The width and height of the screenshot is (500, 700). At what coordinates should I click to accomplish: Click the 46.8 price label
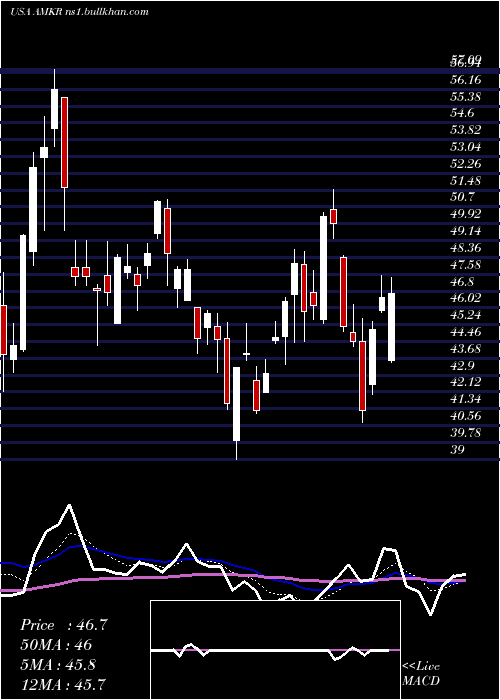462,282
